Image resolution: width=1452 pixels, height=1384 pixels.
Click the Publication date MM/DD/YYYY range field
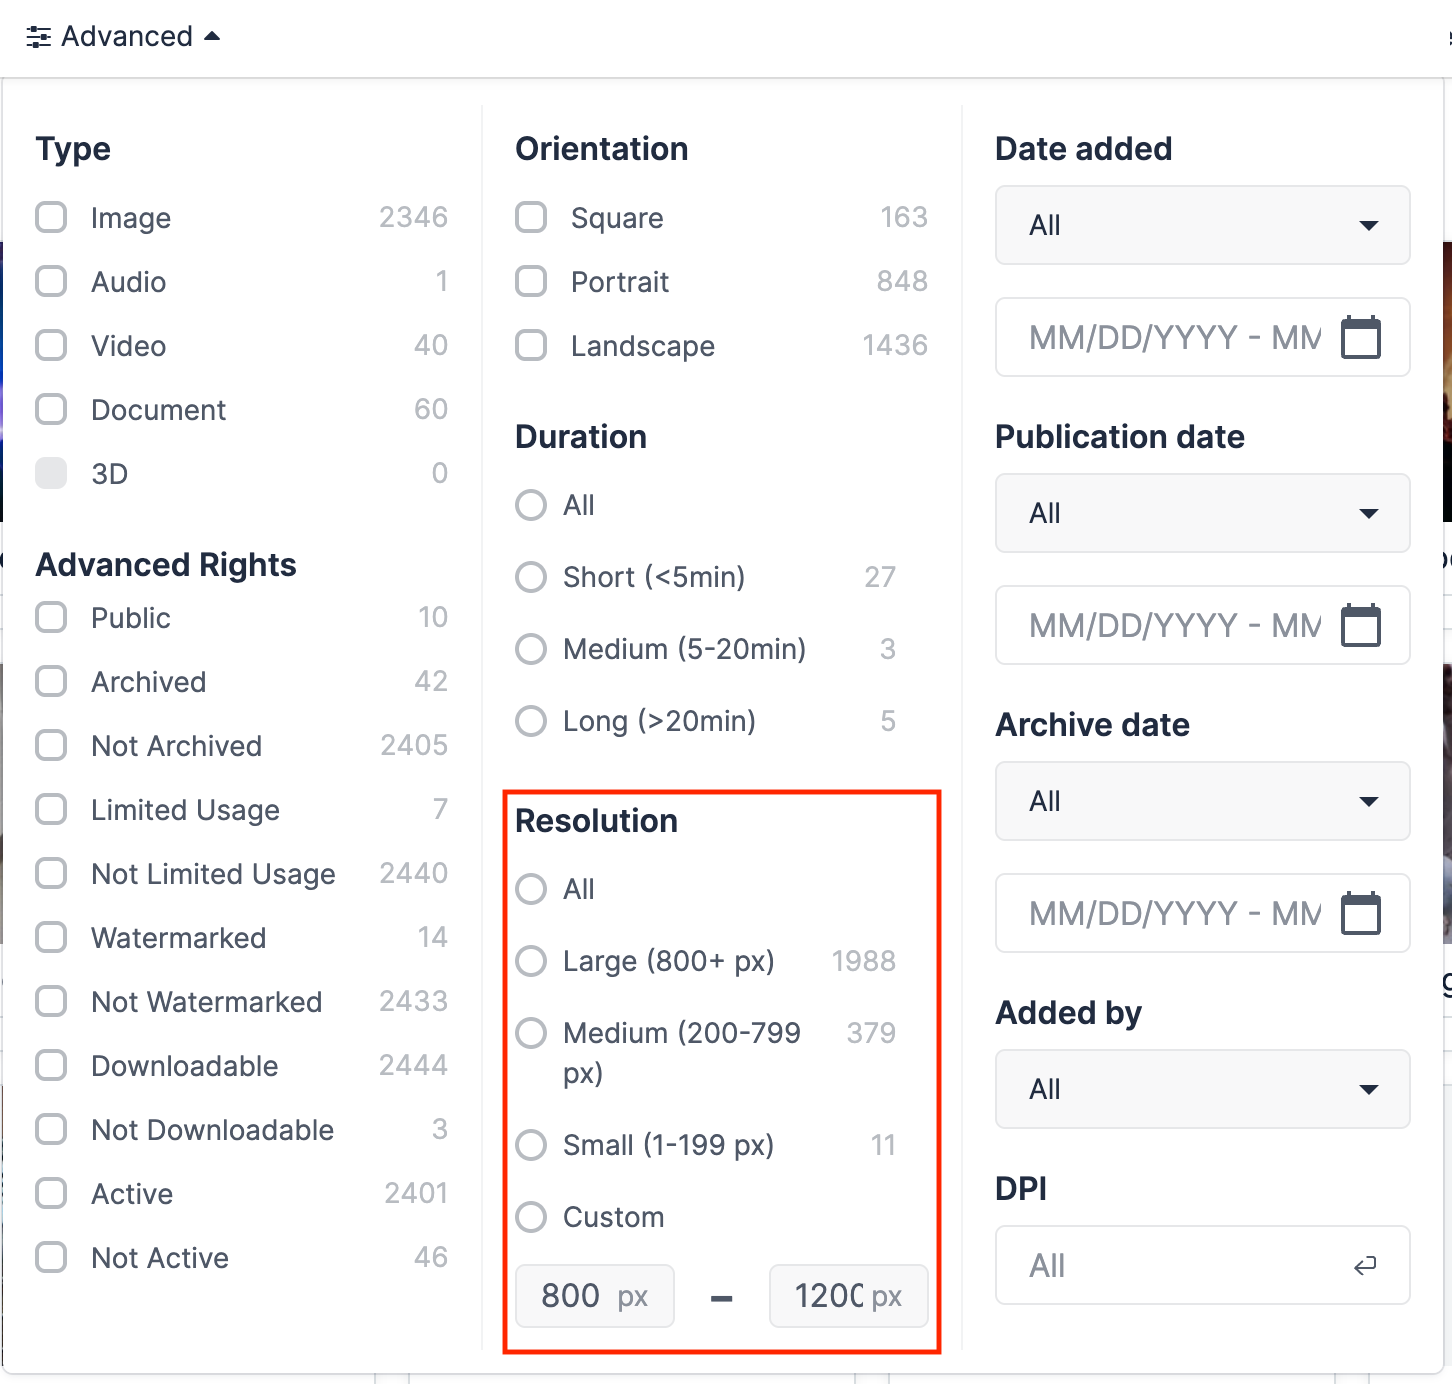1202,625
